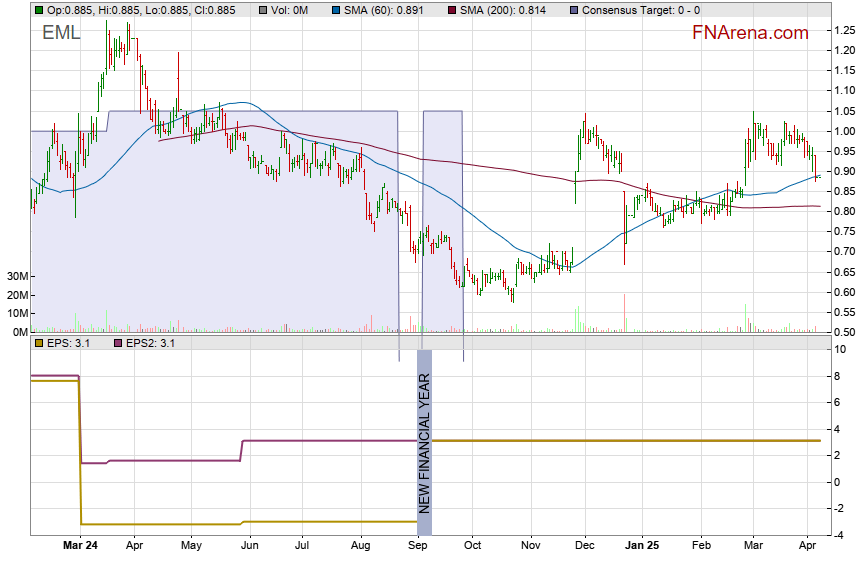Click the EML ticker symbol label

tap(61, 33)
